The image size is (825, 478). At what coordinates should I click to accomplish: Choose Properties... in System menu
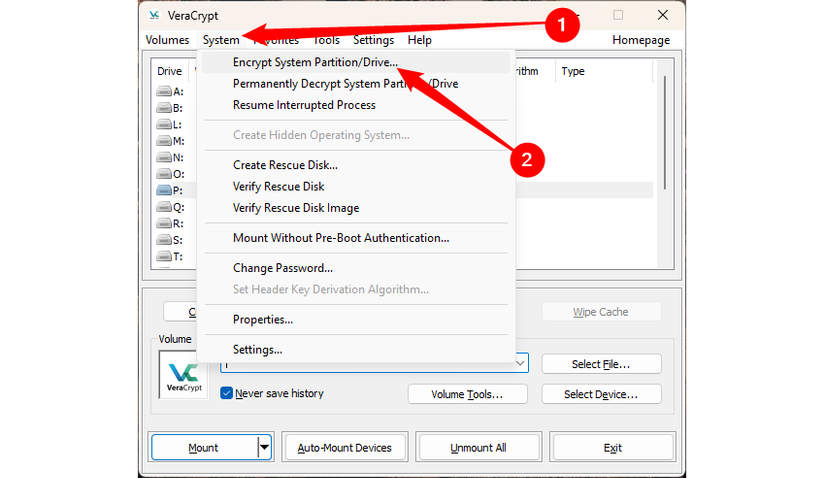pyautogui.click(x=356, y=320)
